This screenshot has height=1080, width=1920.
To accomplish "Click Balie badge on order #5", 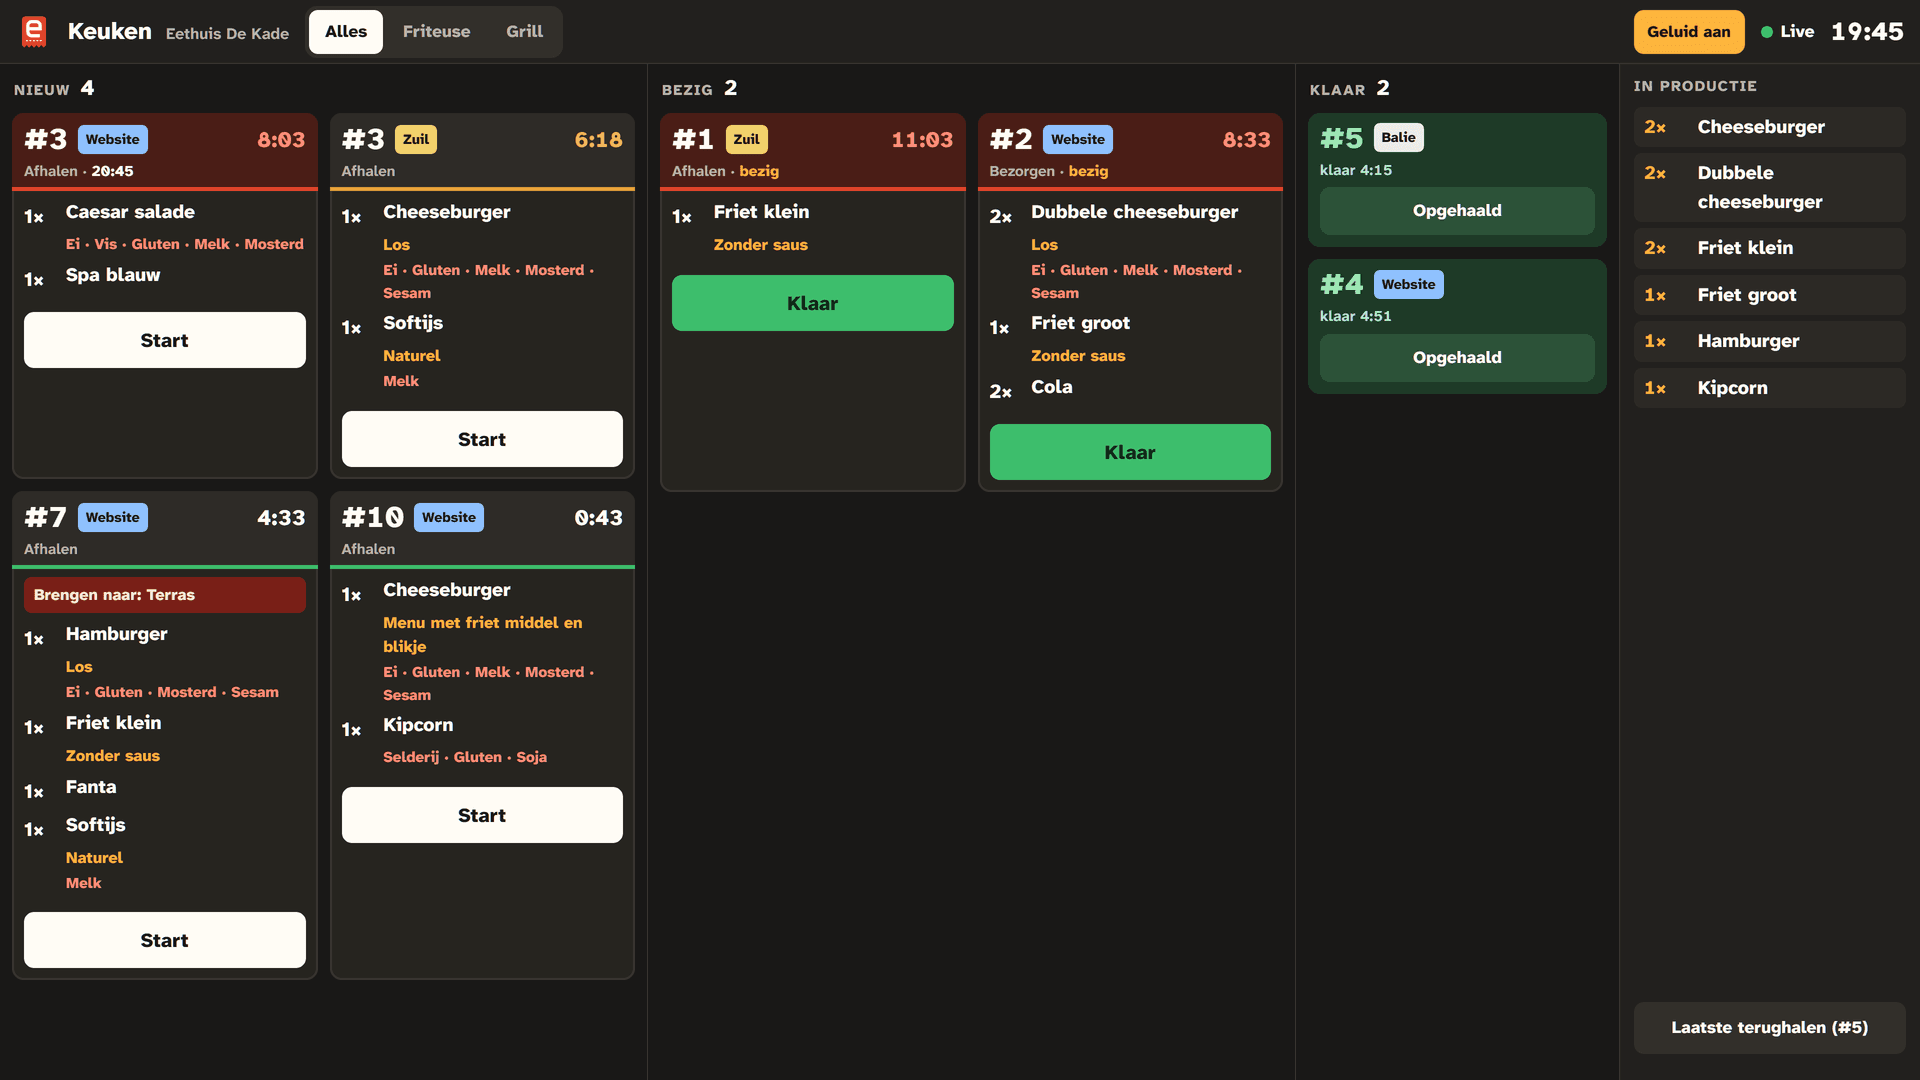I will coord(1398,137).
